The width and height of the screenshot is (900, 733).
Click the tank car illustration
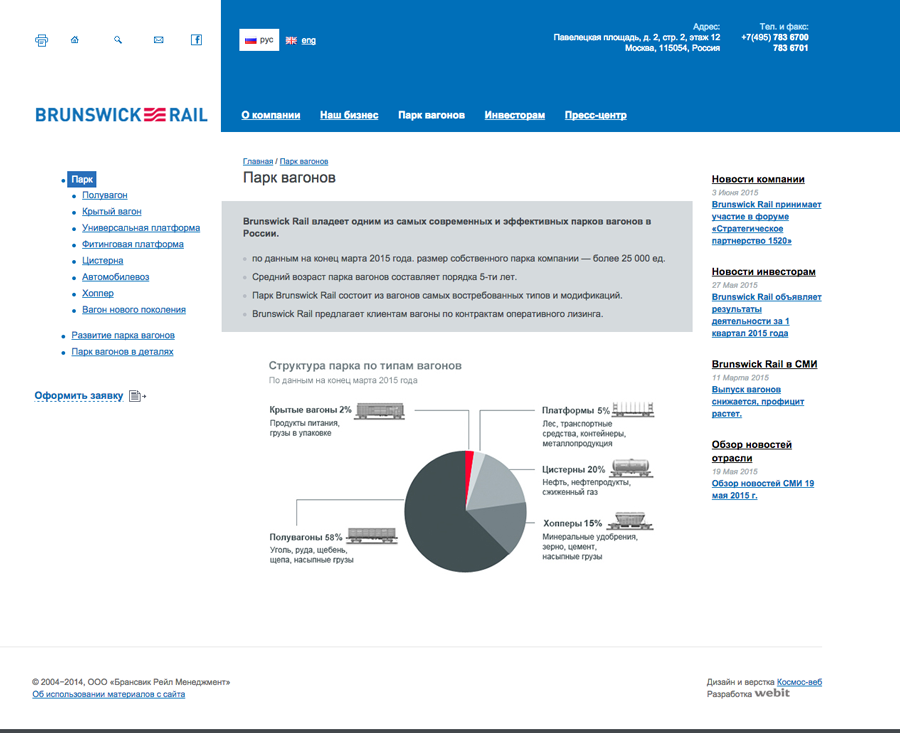point(631,468)
